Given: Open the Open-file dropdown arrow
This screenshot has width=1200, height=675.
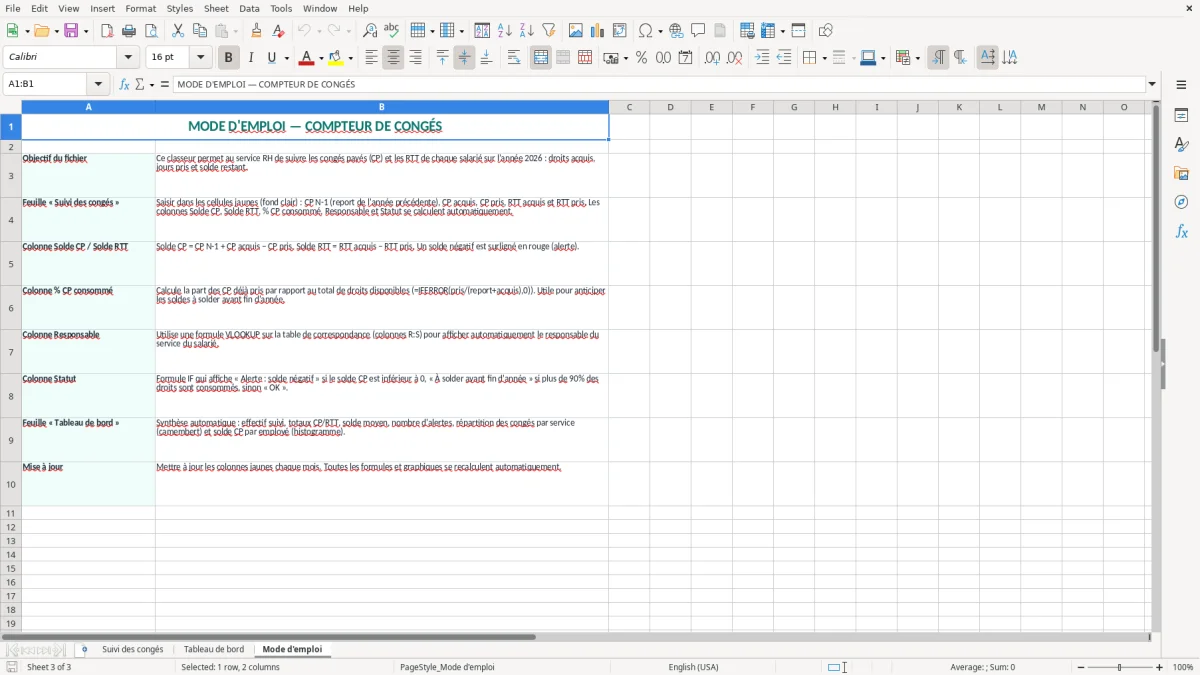Looking at the screenshot, I should click(x=55, y=32).
